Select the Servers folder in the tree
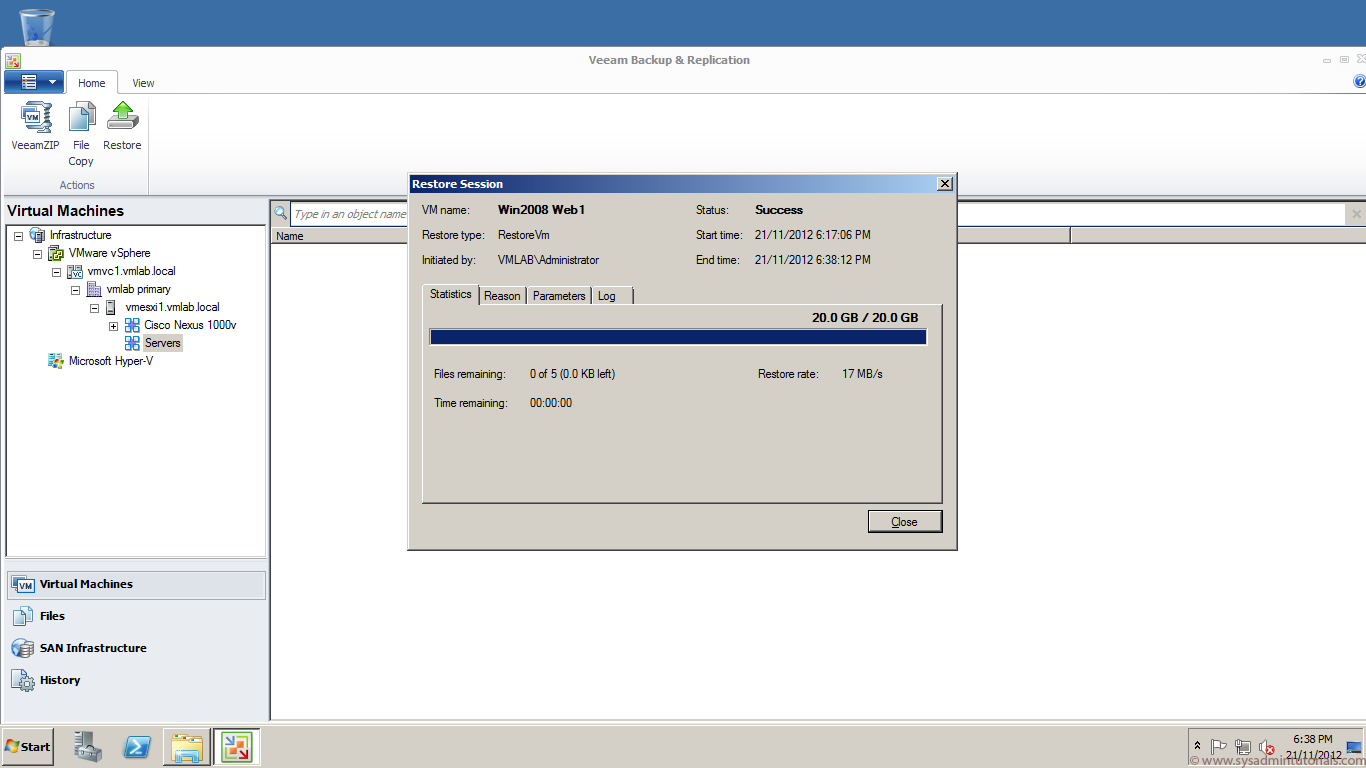This screenshot has width=1366, height=768. tap(163, 343)
